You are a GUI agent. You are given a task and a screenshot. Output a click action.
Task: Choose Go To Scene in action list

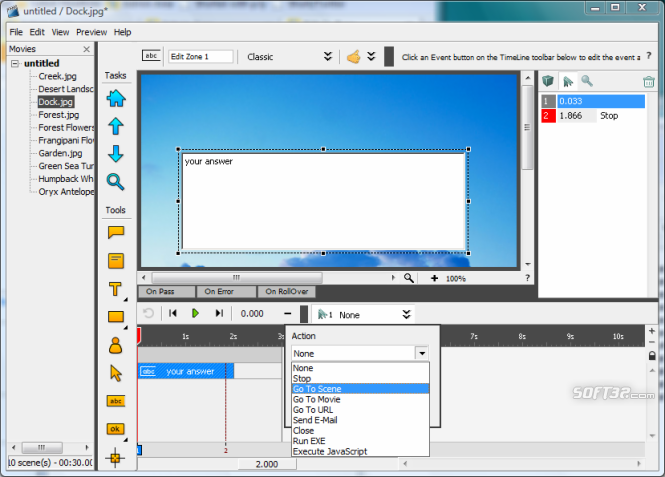(x=360, y=389)
